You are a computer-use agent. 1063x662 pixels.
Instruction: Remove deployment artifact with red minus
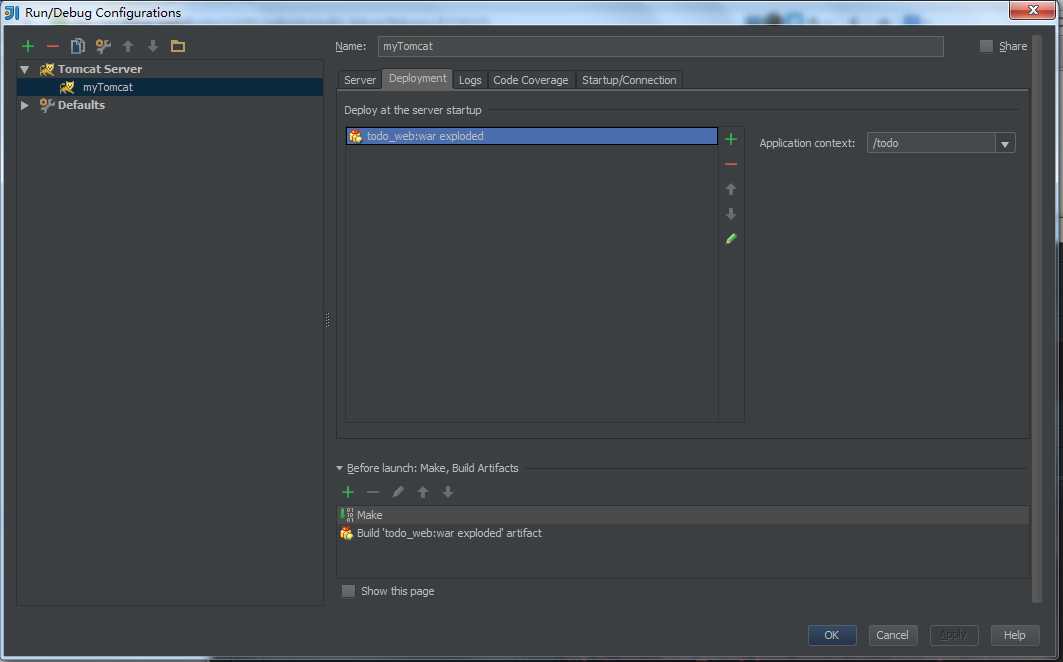pos(731,164)
